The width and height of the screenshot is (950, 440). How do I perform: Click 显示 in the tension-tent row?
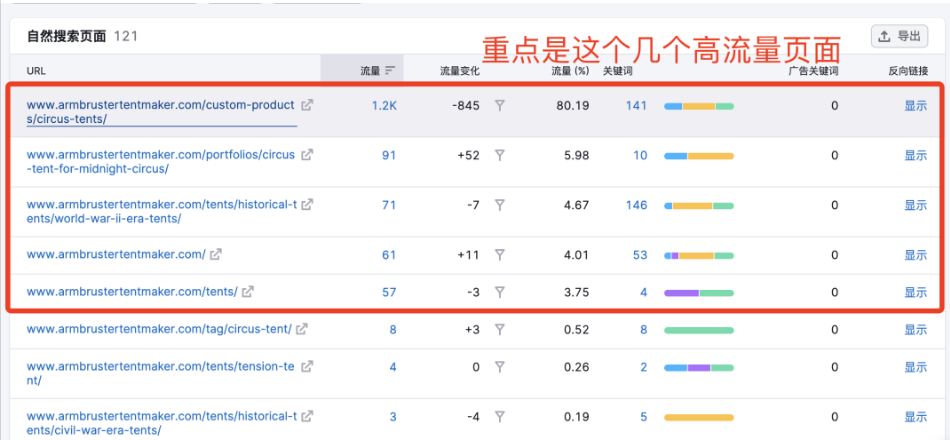pos(915,367)
